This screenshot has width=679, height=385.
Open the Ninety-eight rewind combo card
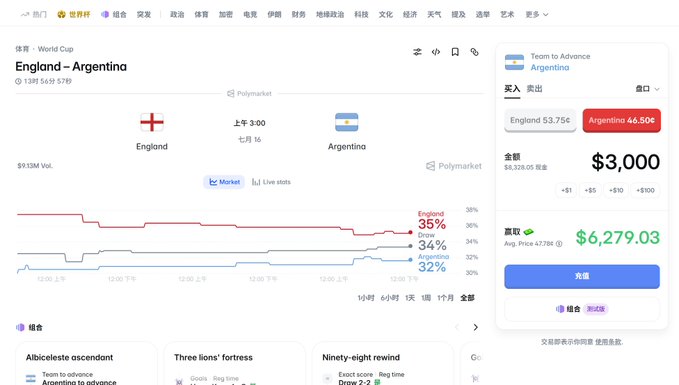(382, 364)
